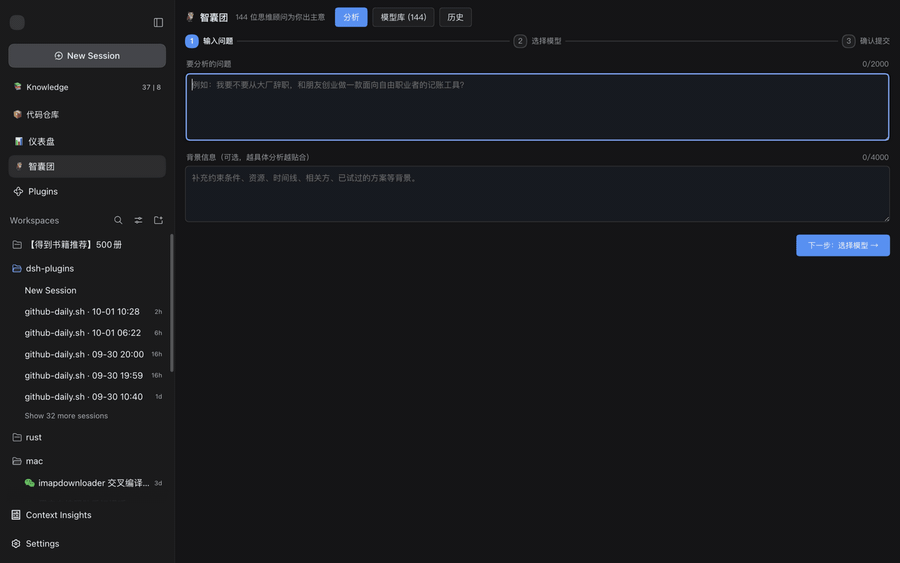This screenshot has height=563, width=900.
Task: Switch to the 模型库 (144) tab
Action: [404, 17]
